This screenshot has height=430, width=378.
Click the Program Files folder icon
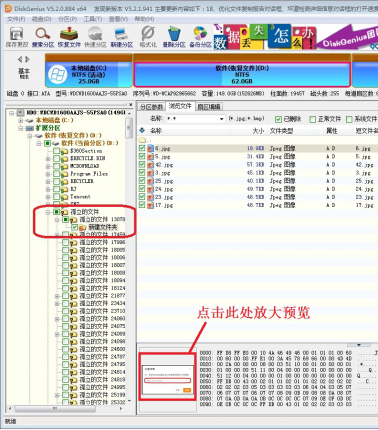pos(65,174)
